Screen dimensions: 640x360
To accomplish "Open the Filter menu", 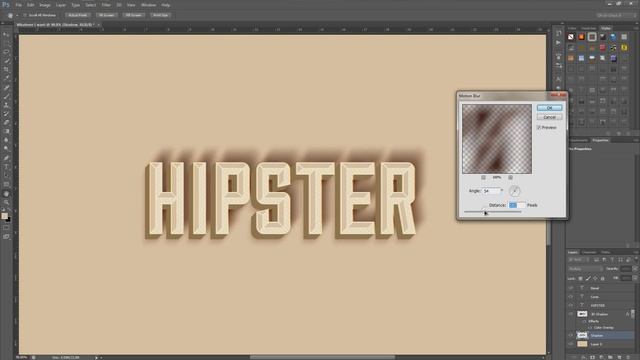I will pos(106,5).
